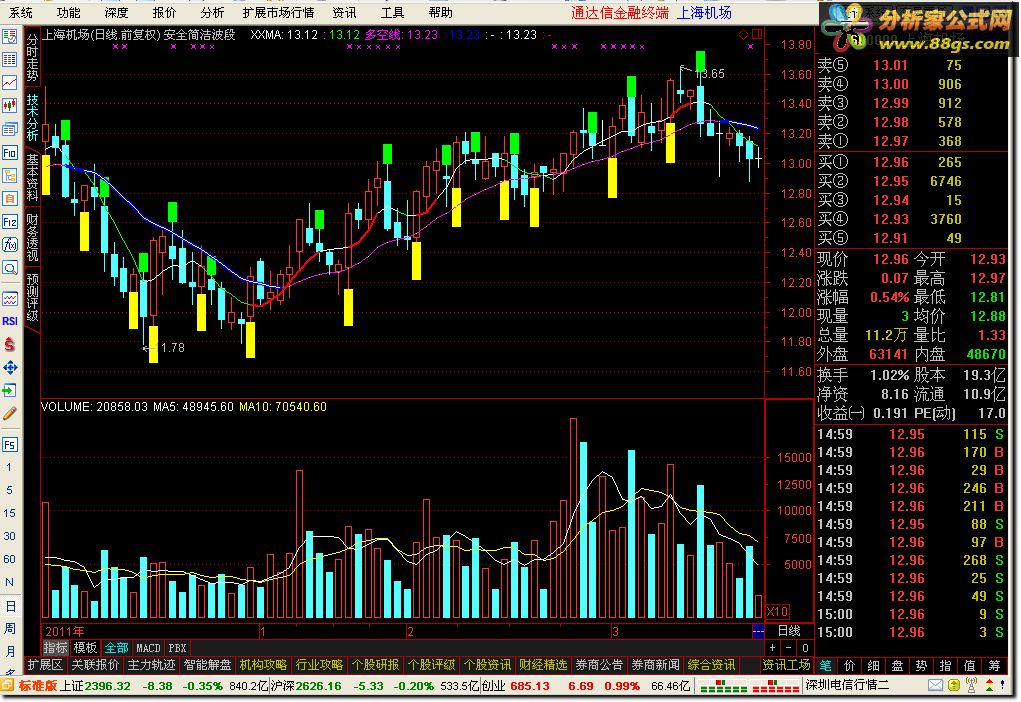The width and height of the screenshot is (1021, 702).
Task: Open the 扩展区 panel button
Action: tap(46, 665)
